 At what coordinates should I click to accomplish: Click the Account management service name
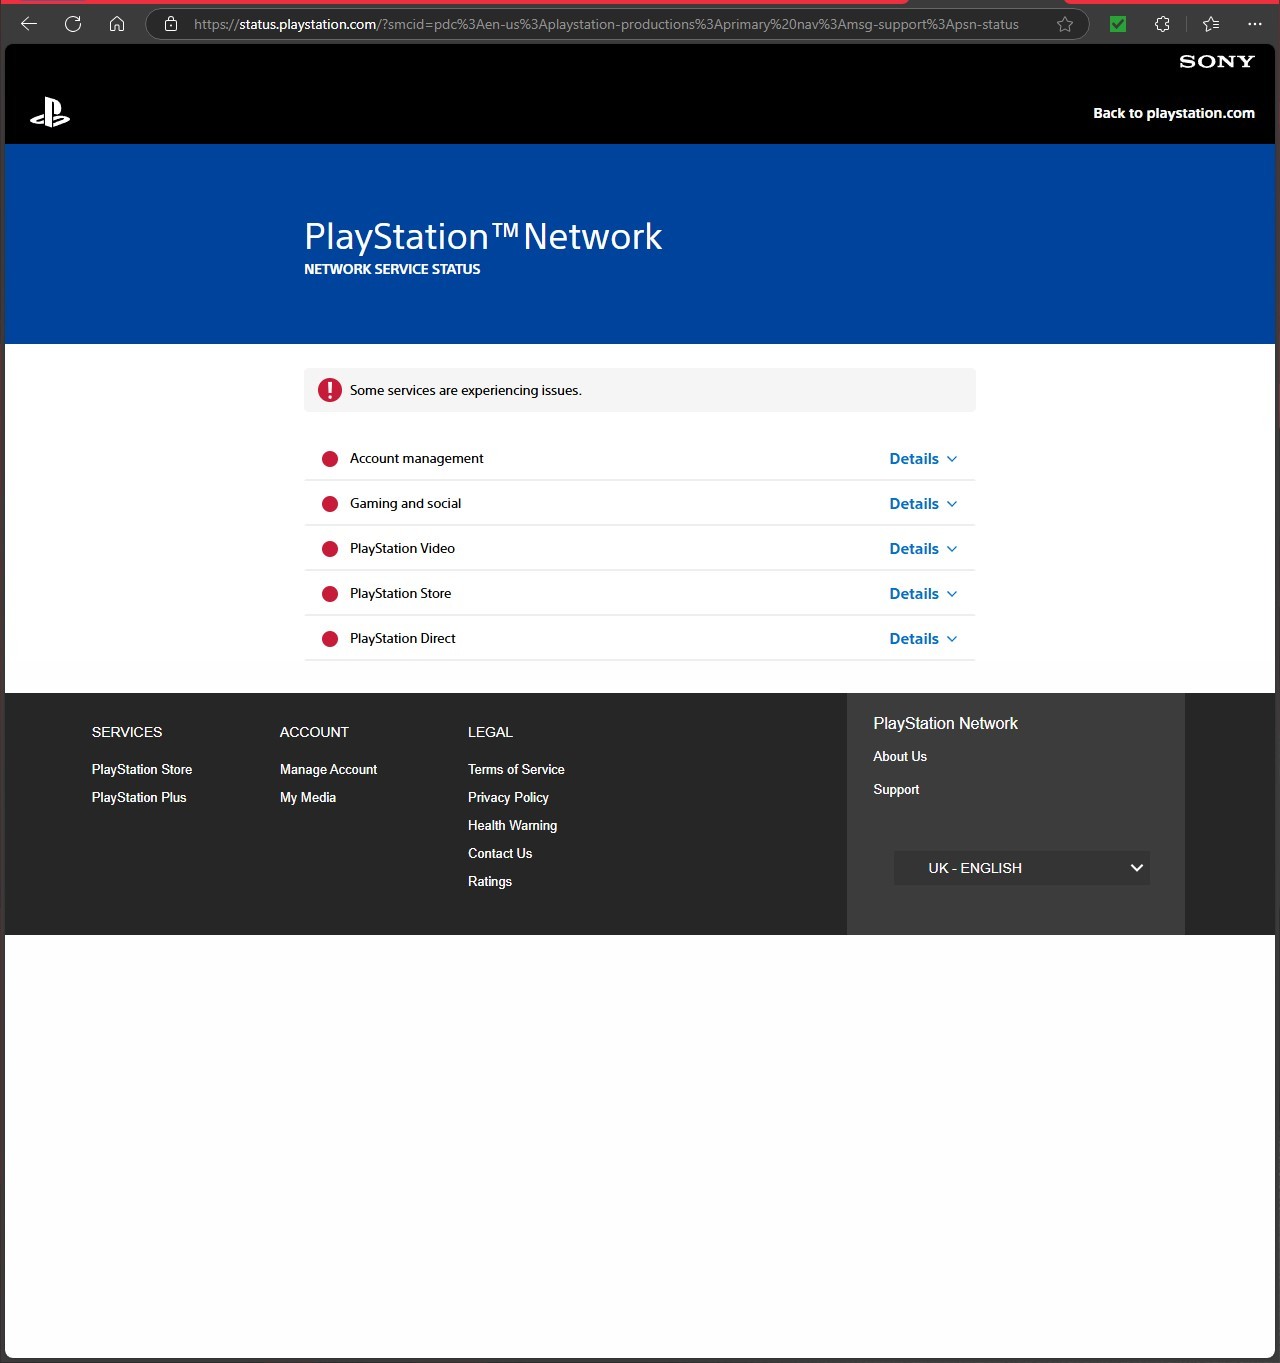pyautogui.click(x=417, y=458)
